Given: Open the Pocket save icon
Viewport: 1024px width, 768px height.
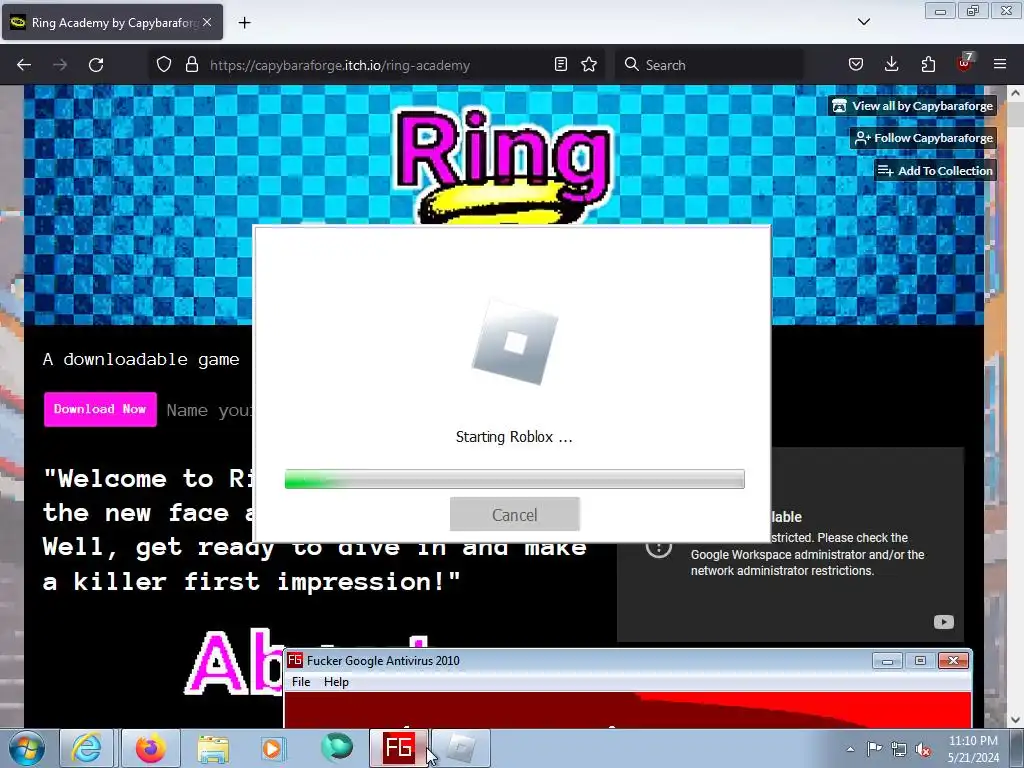Looking at the screenshot, I should 856,64.
